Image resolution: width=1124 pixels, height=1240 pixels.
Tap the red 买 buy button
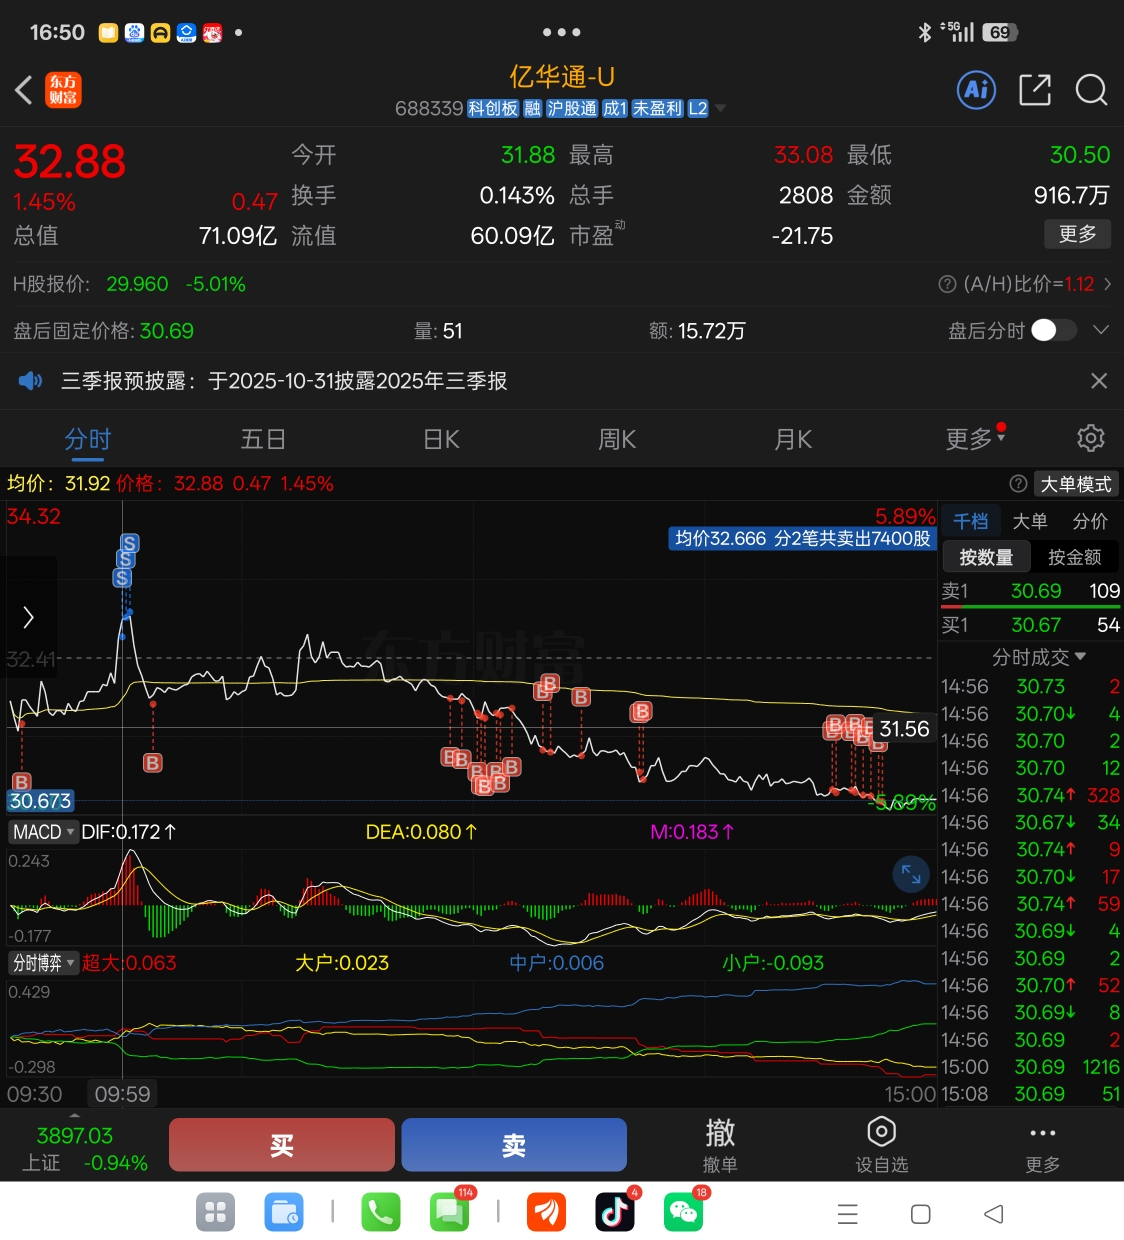(282, 1145)
